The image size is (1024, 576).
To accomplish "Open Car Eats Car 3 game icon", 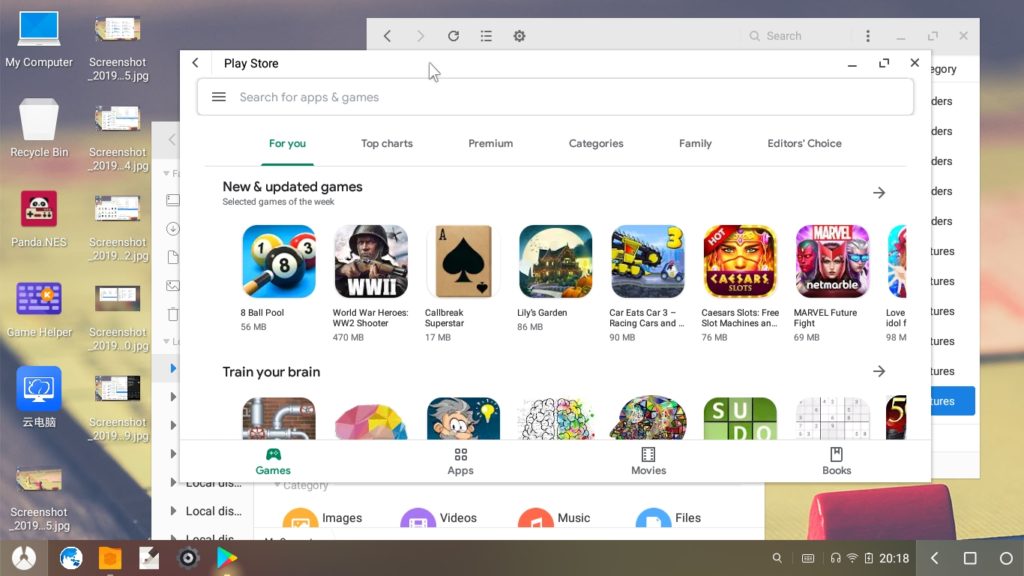I will [648, 261].
